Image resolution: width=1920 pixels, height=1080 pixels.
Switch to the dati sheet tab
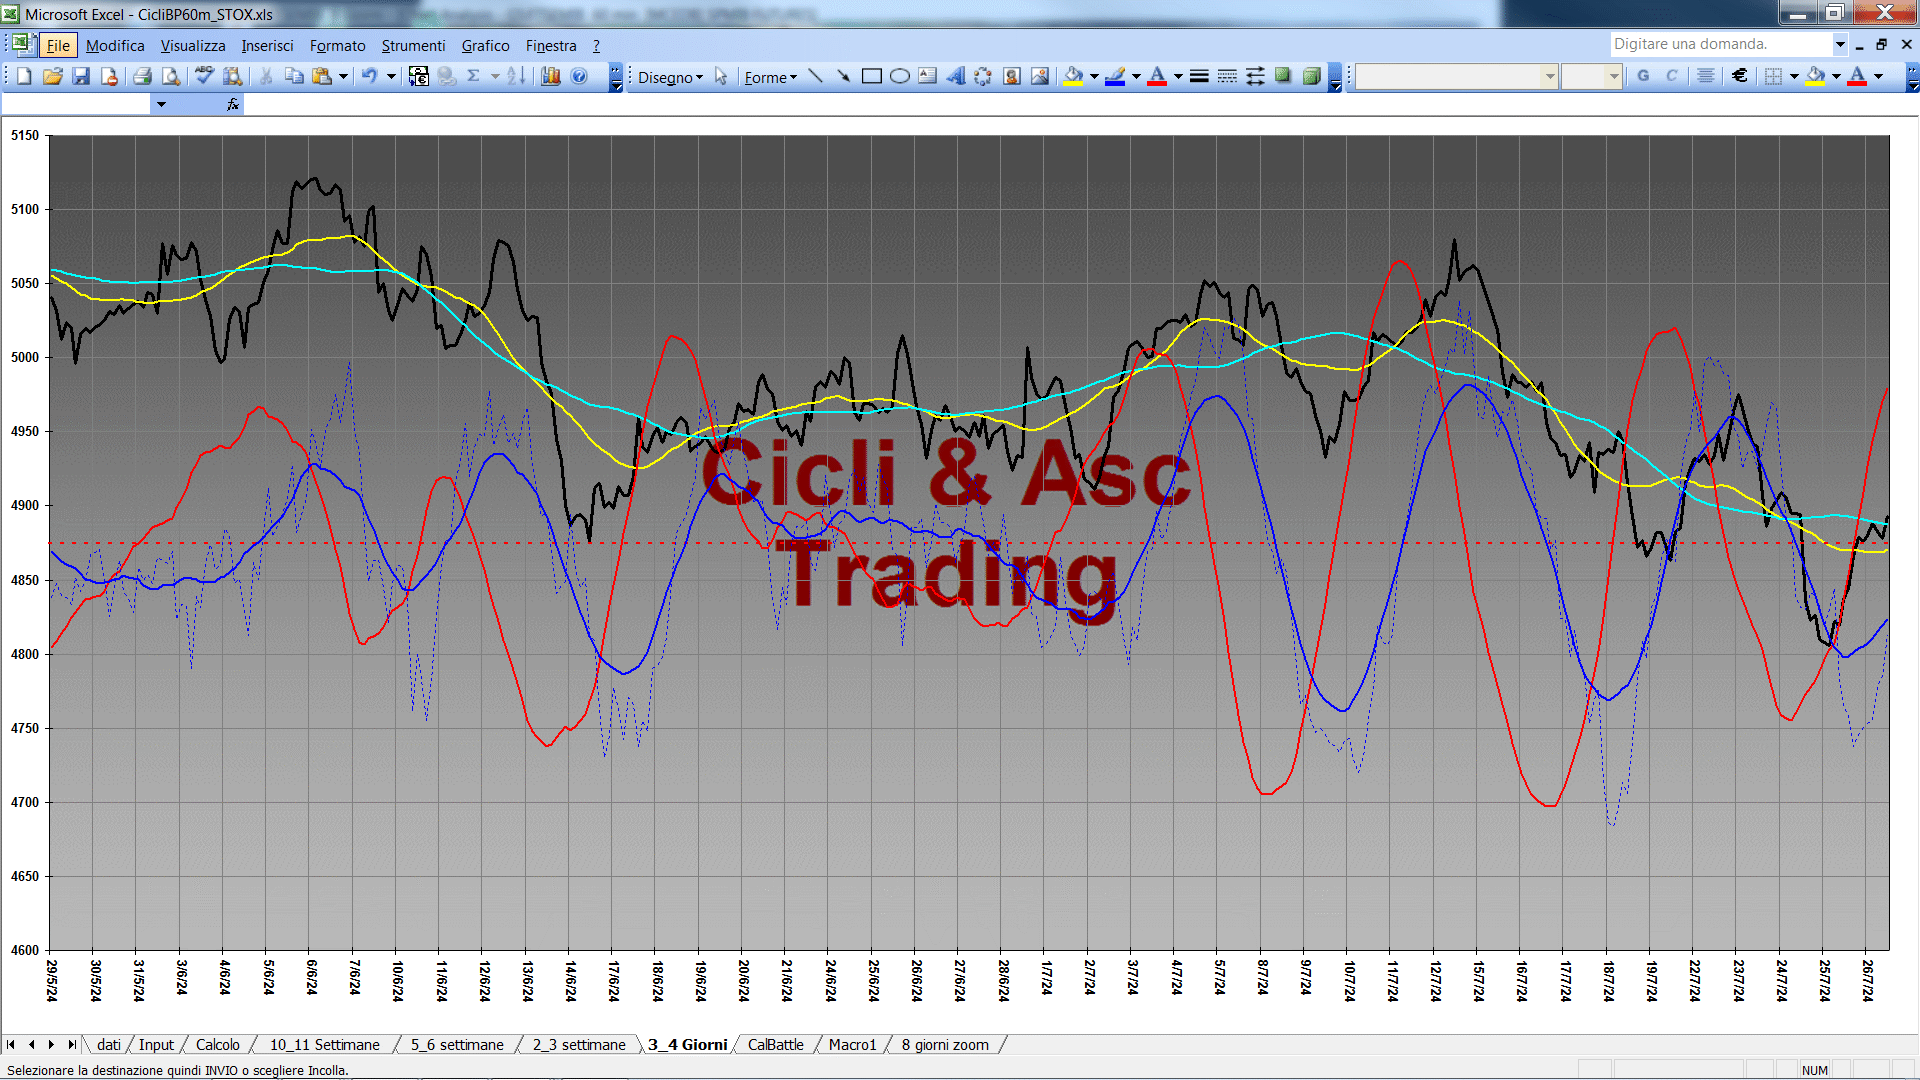tap(109, 1044)
